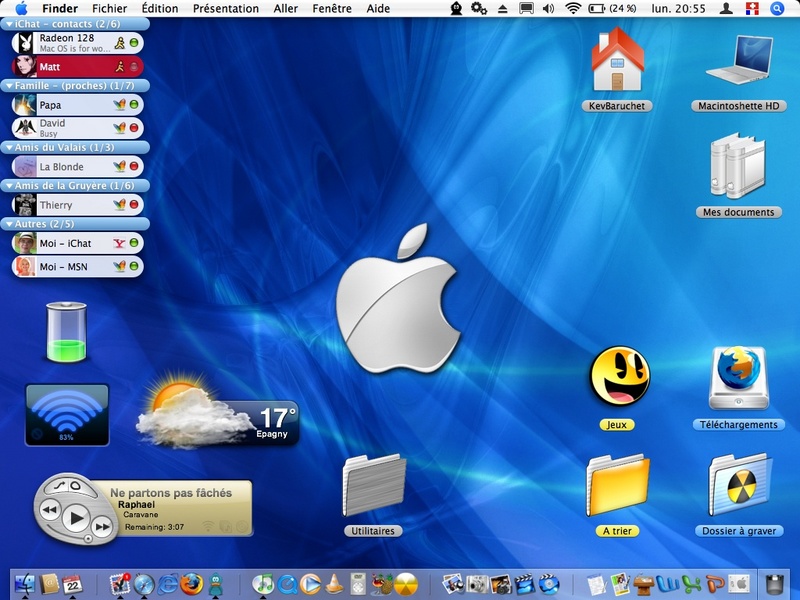Skip to next track in music widget

click(x=103, y=526)
